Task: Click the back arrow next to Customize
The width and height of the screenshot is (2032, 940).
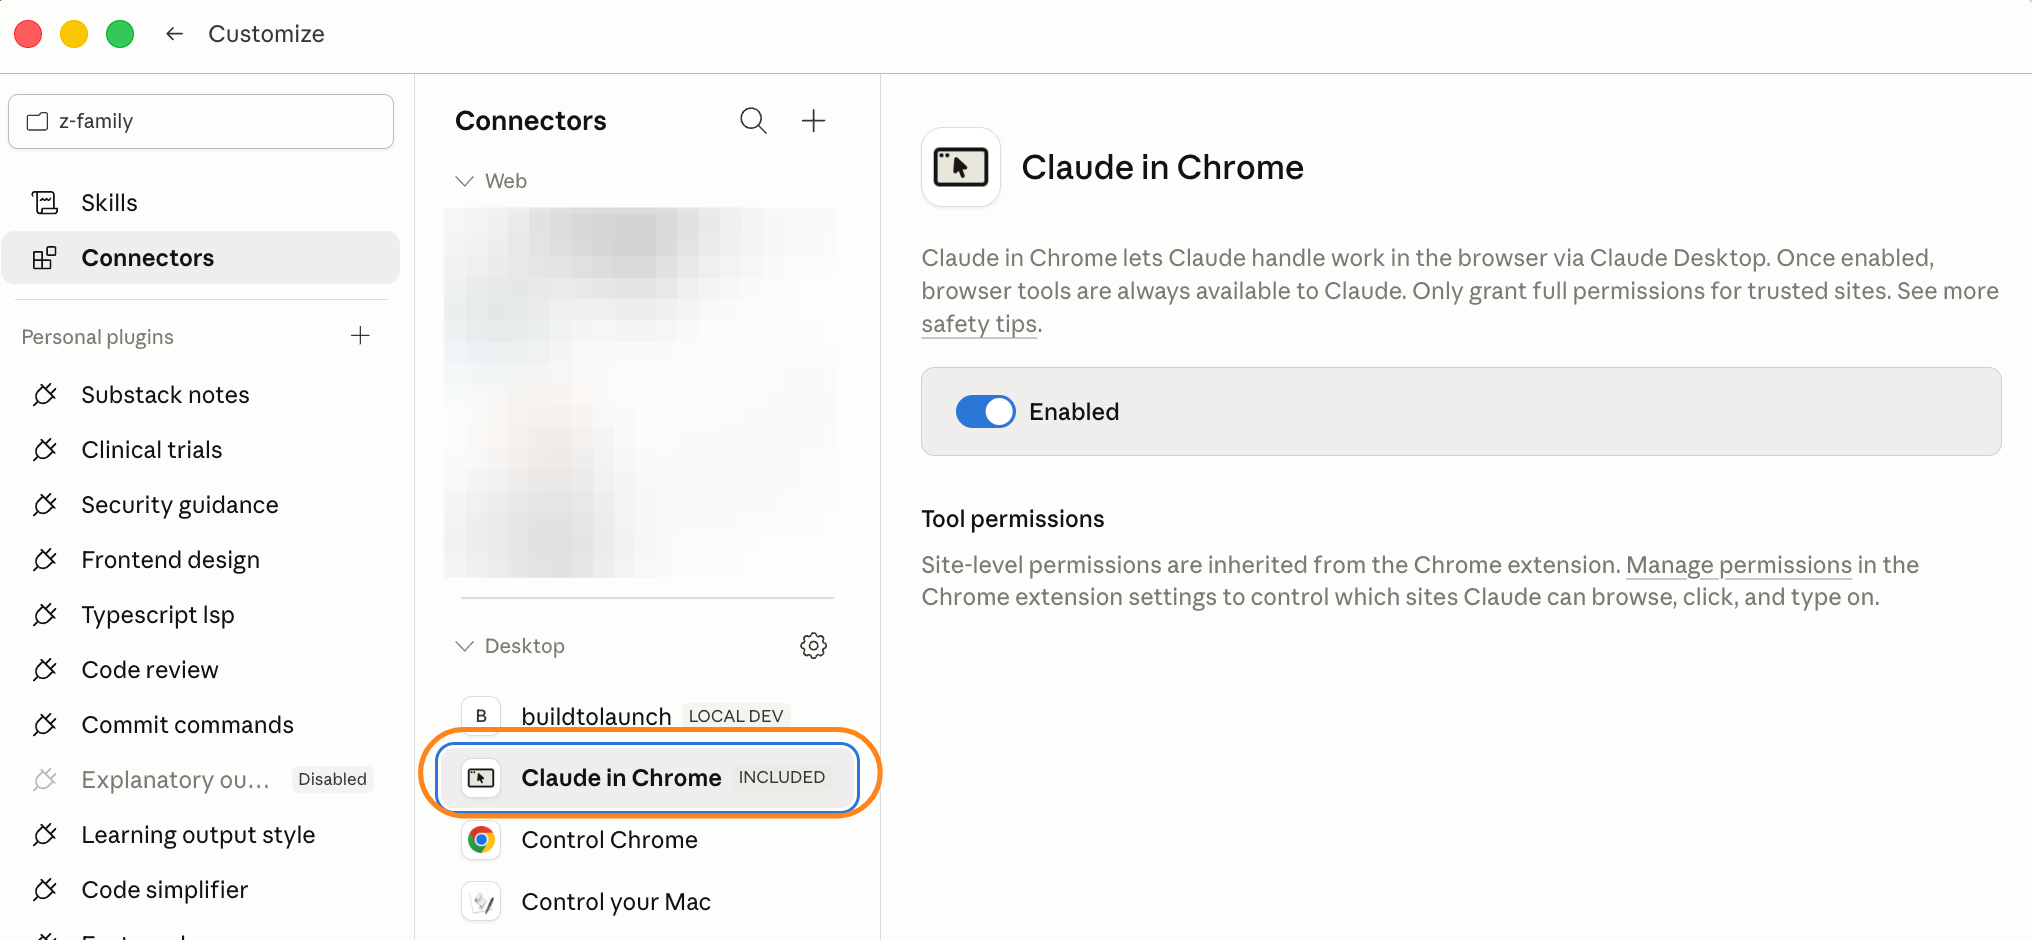Action: point(175,34)
